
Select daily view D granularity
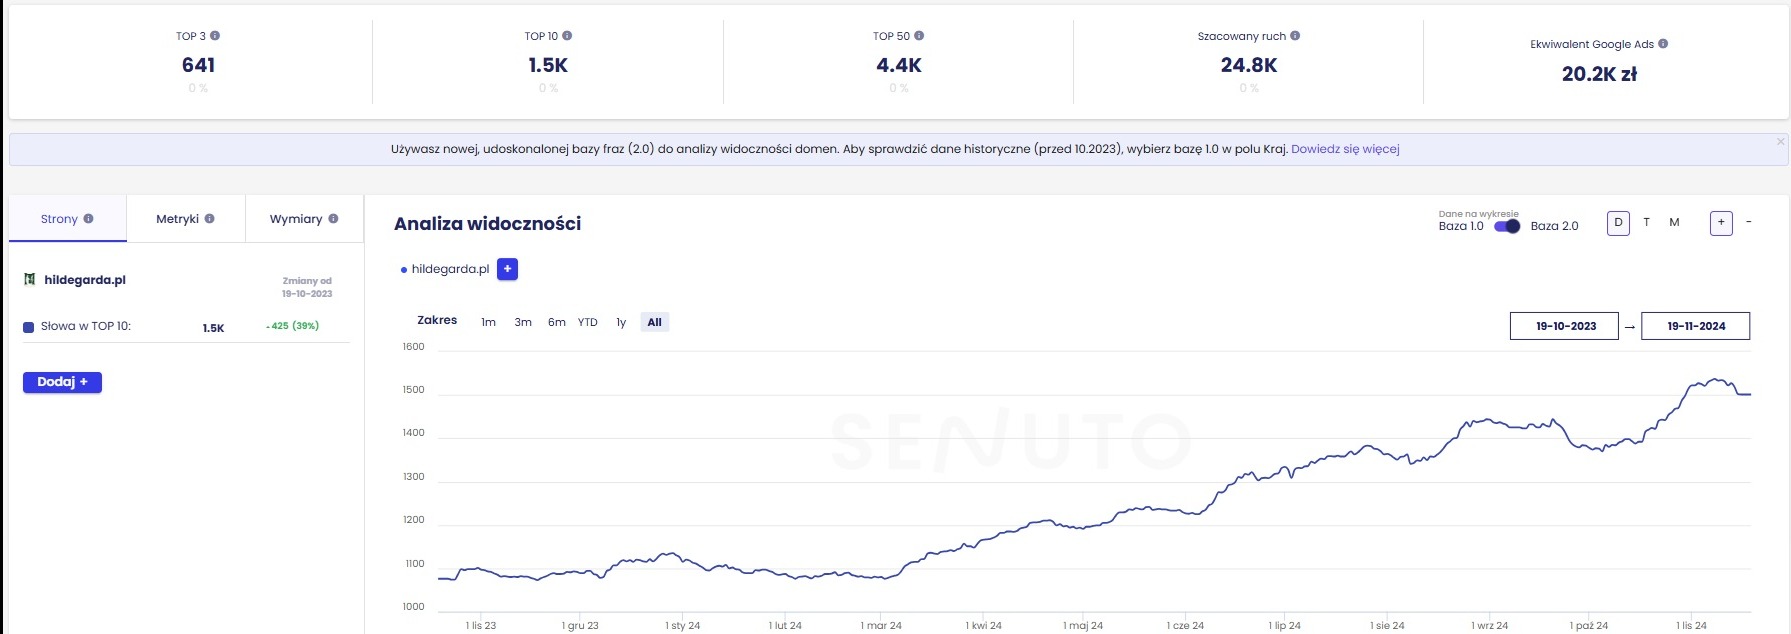pyautogui.click(x=1618, y=223)
